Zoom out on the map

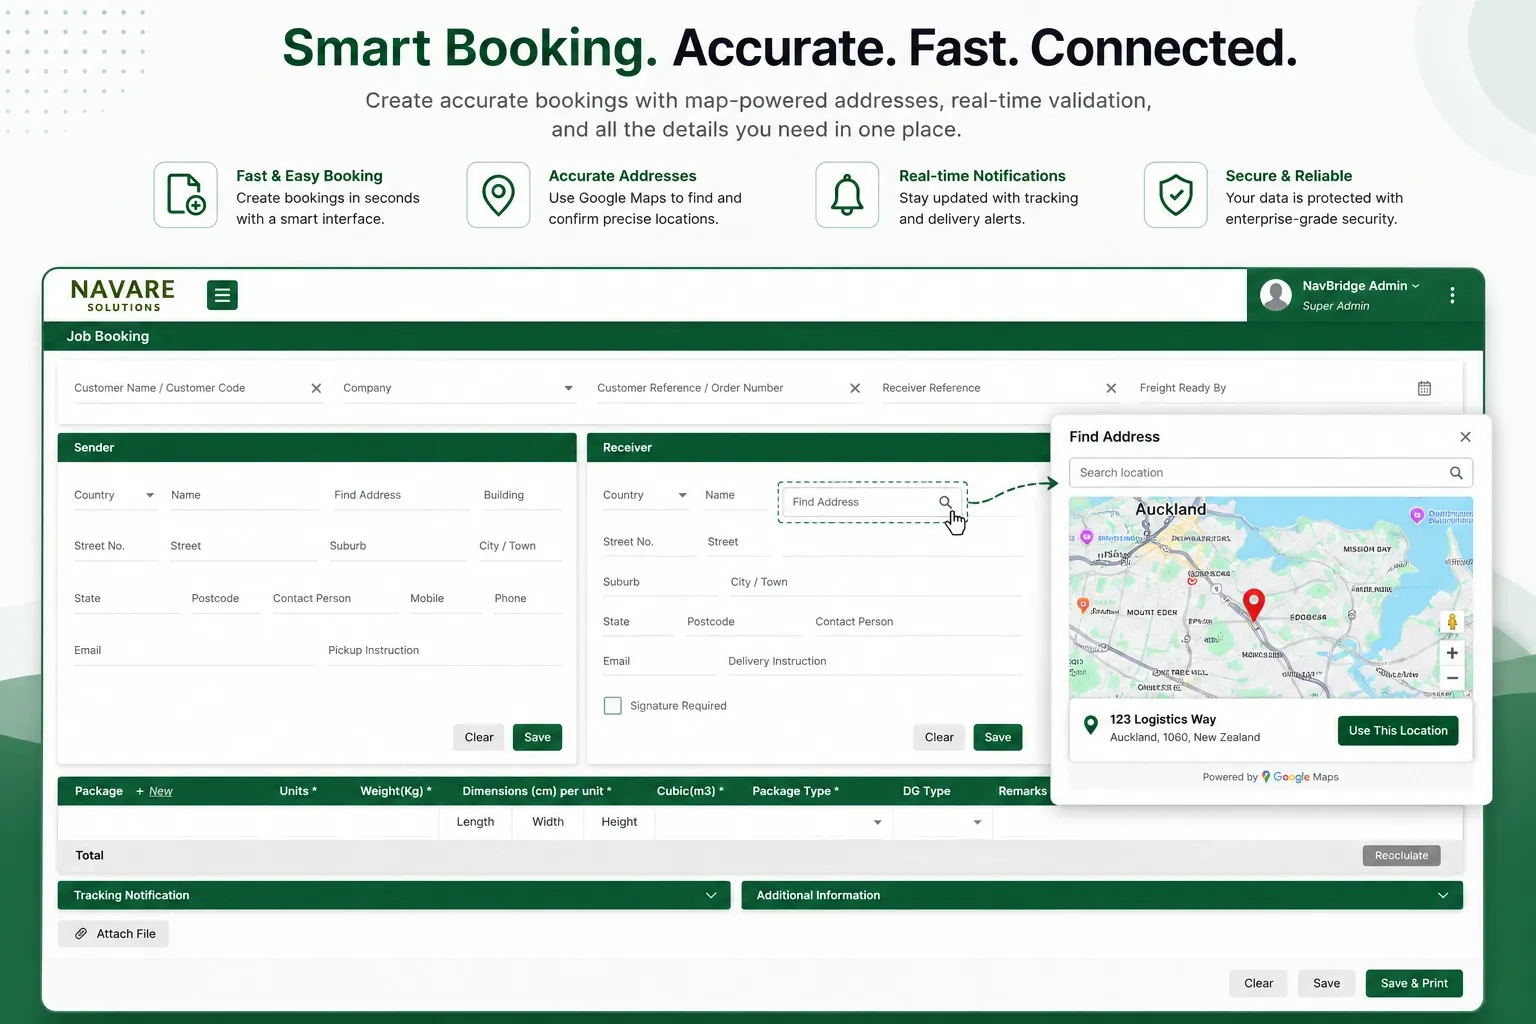1452,678
